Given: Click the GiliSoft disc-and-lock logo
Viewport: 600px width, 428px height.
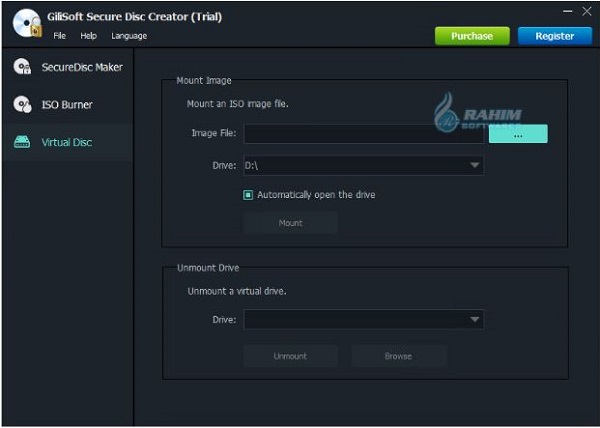Looking at the screenshot, I should pyautogui.click(x=26, y=23).
